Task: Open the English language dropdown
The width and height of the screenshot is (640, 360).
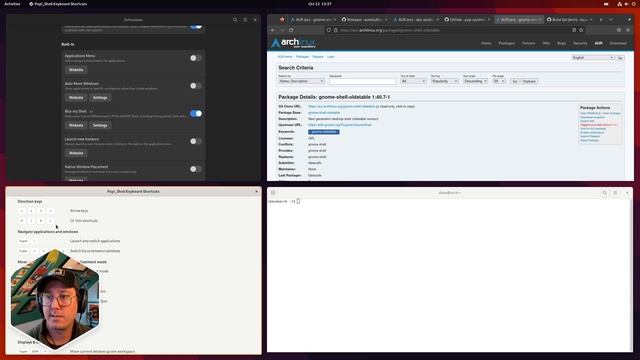Action: [x=593, y=58]
